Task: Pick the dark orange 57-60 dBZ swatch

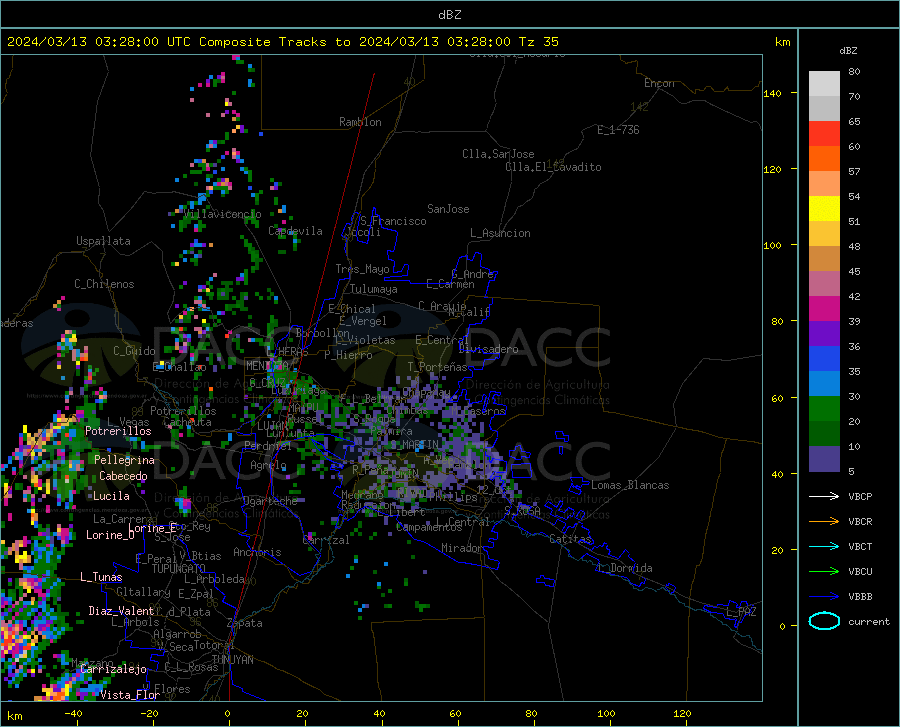Action: point(824,159)
